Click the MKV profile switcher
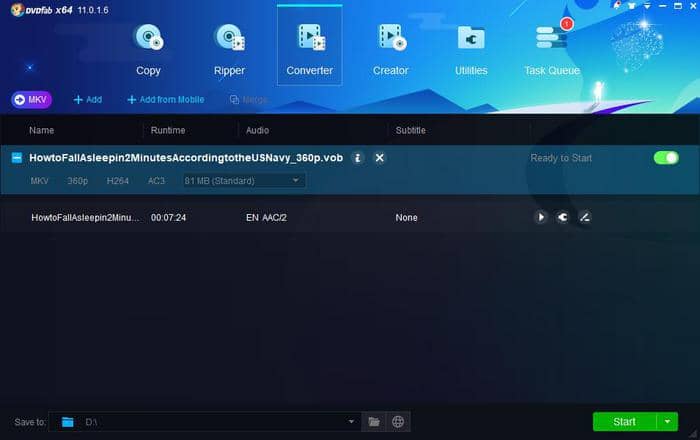The image size is (700, 440). (x=31, y=100)
